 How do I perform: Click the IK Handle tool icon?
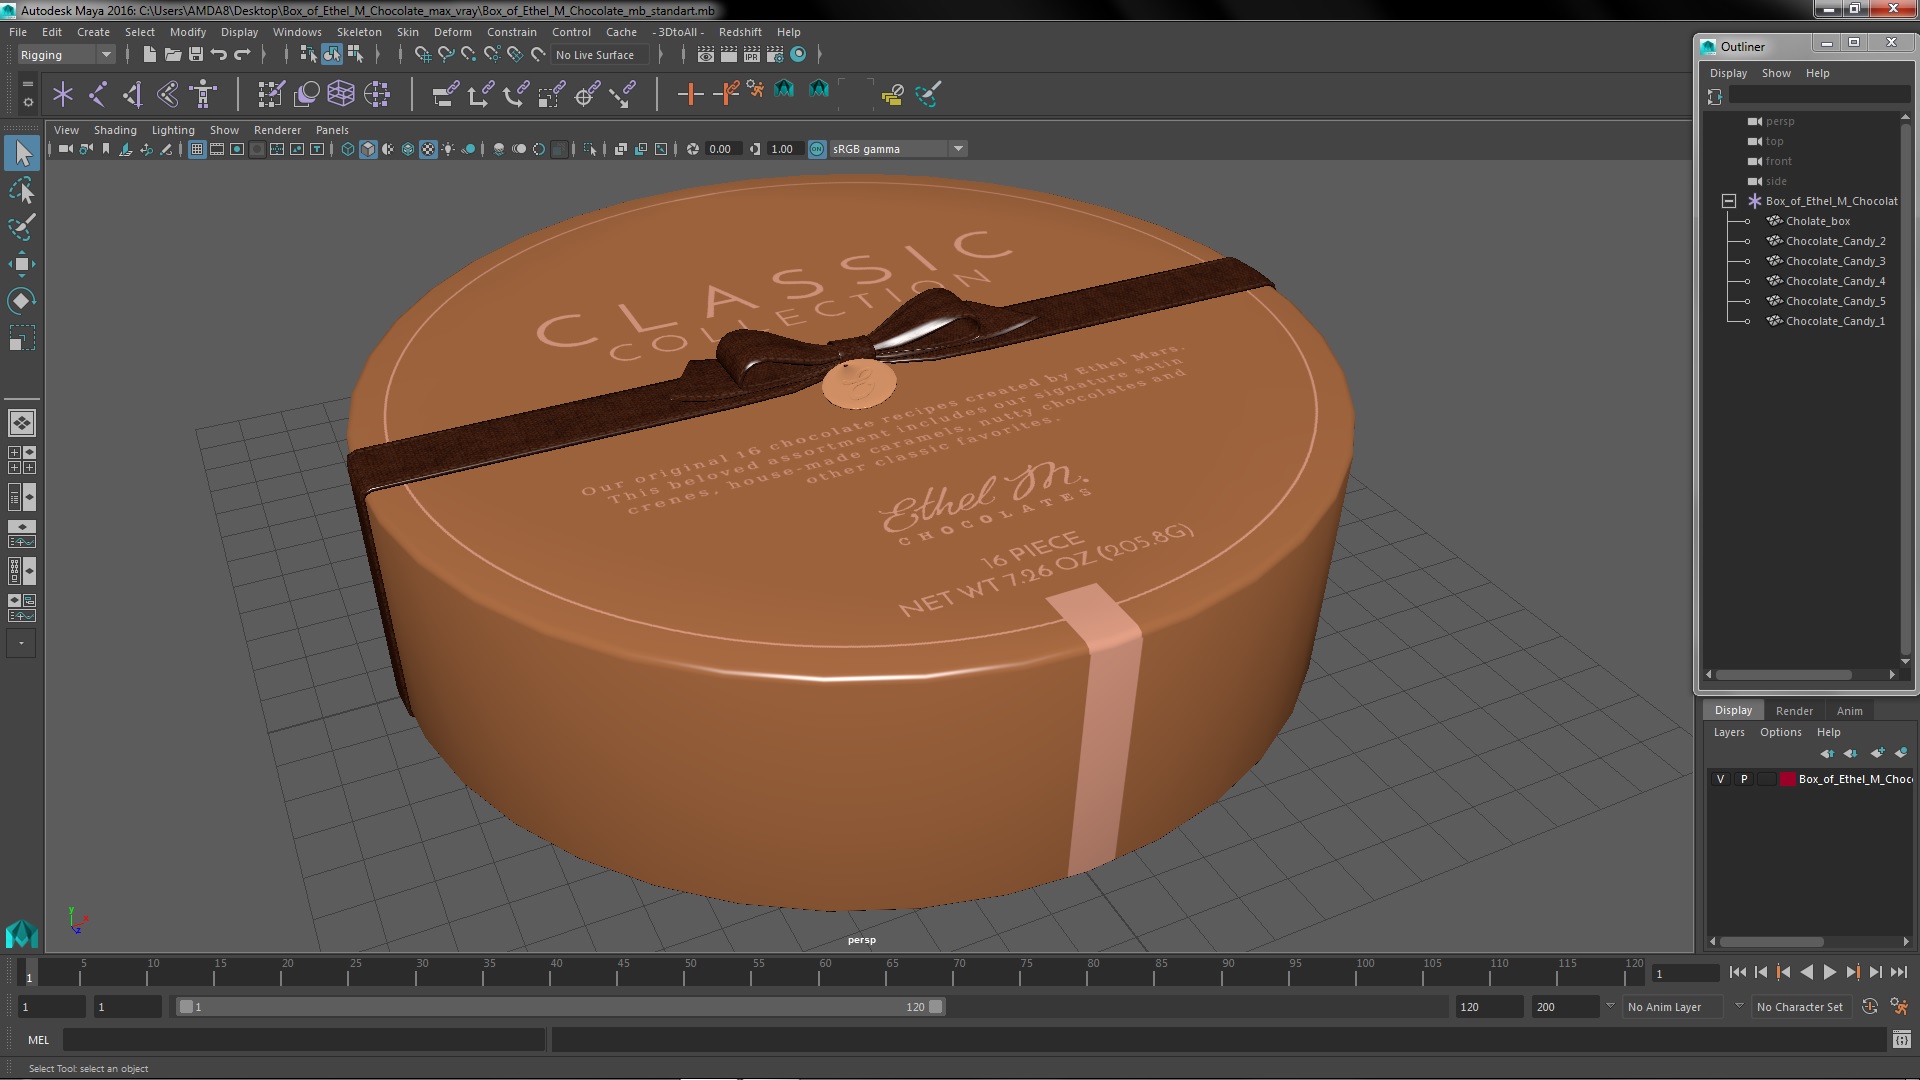coord(133,94)
